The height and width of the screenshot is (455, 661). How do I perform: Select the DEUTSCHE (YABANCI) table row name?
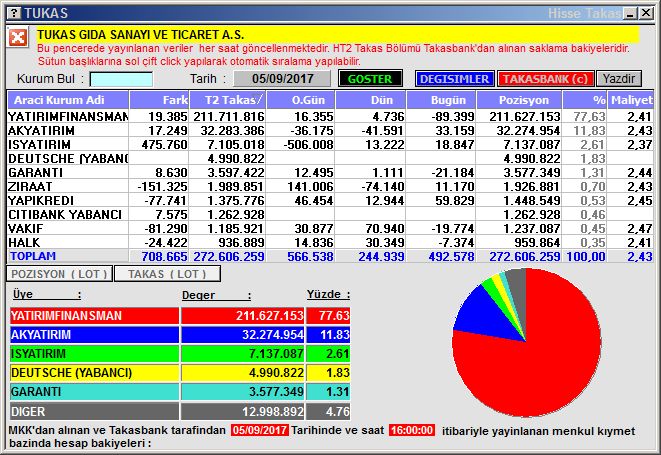[68, 159]
